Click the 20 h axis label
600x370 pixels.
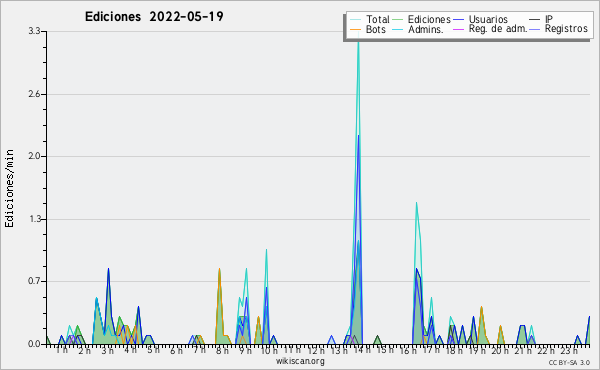pos(500,350)
